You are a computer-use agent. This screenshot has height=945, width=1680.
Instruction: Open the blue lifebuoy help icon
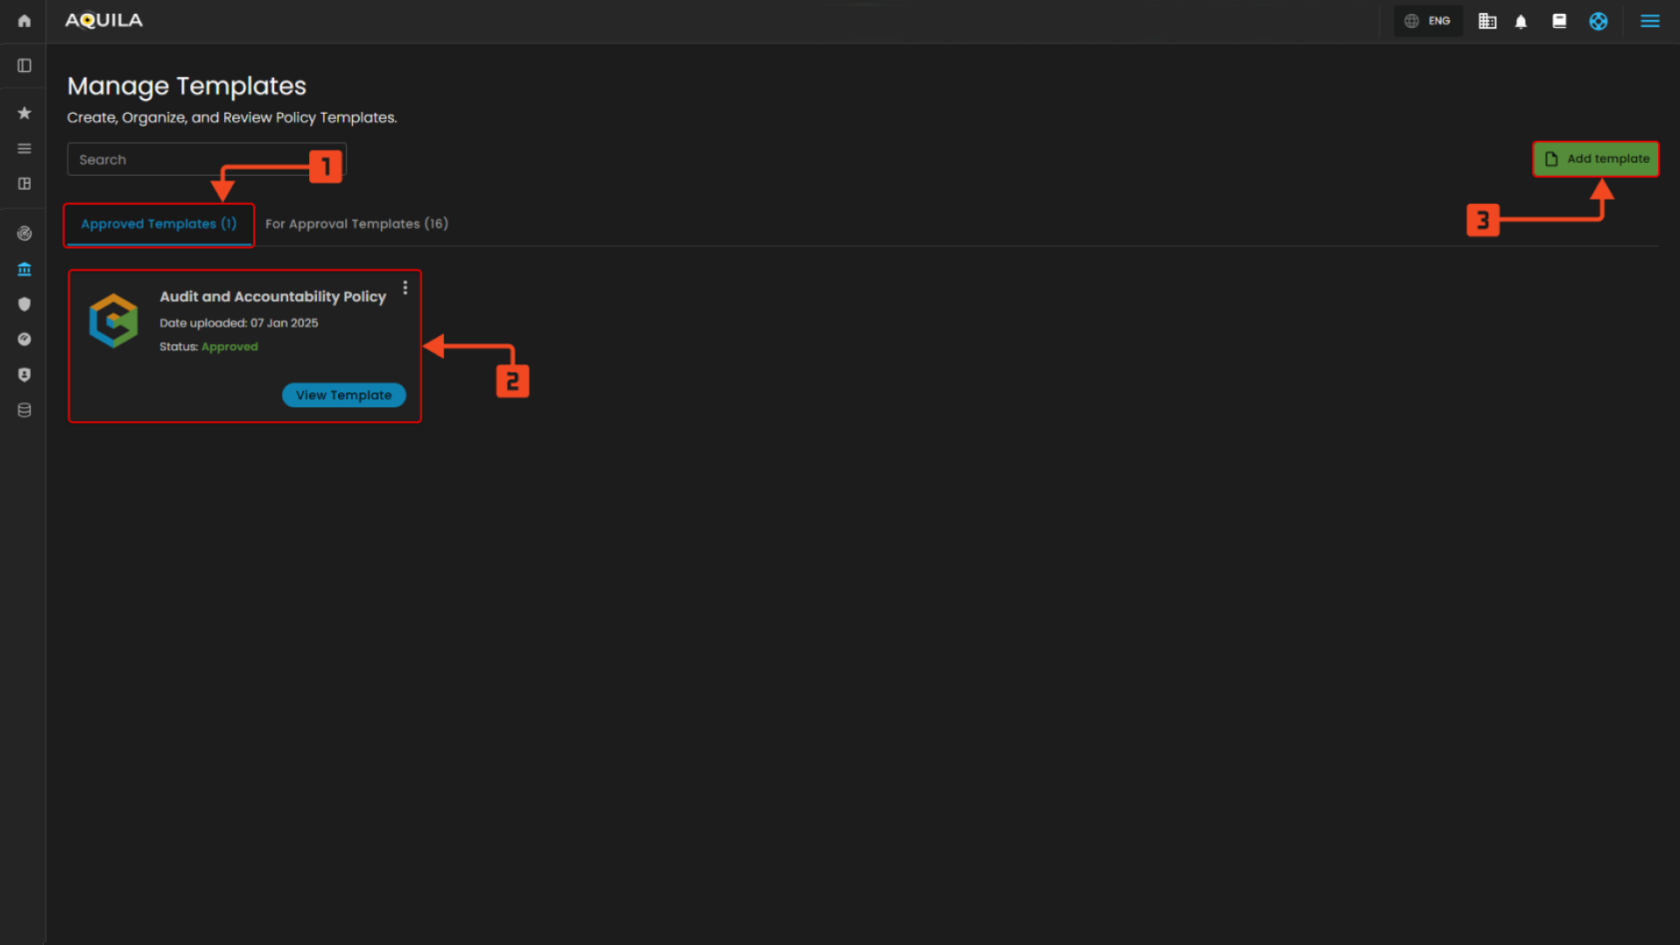(x=1598, y=21)
